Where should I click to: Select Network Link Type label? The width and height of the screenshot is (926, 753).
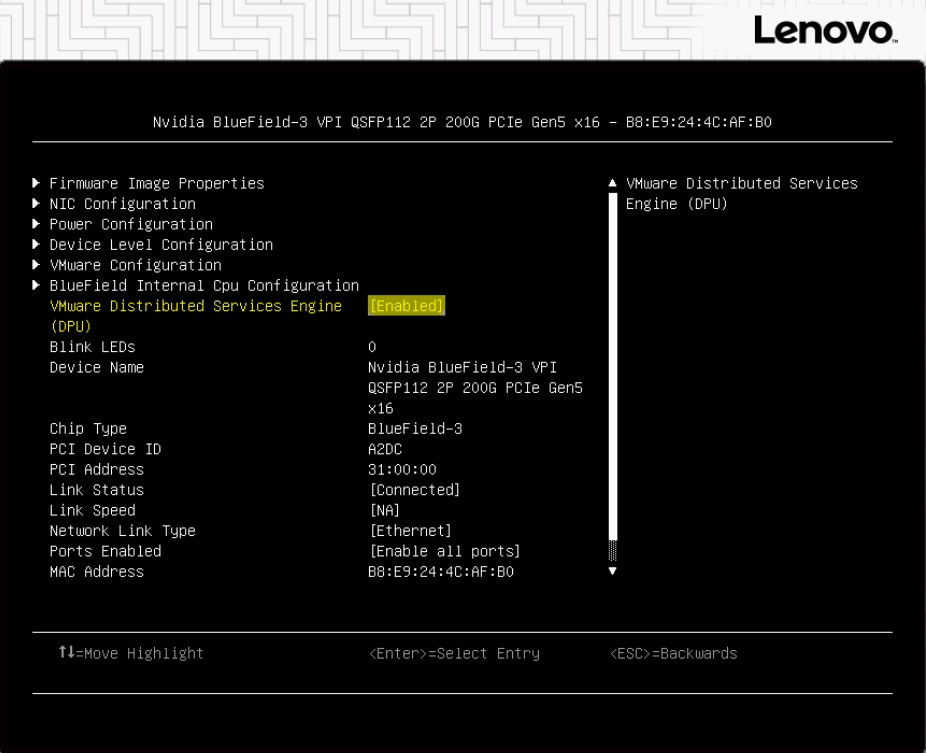(x=123, y=531)
